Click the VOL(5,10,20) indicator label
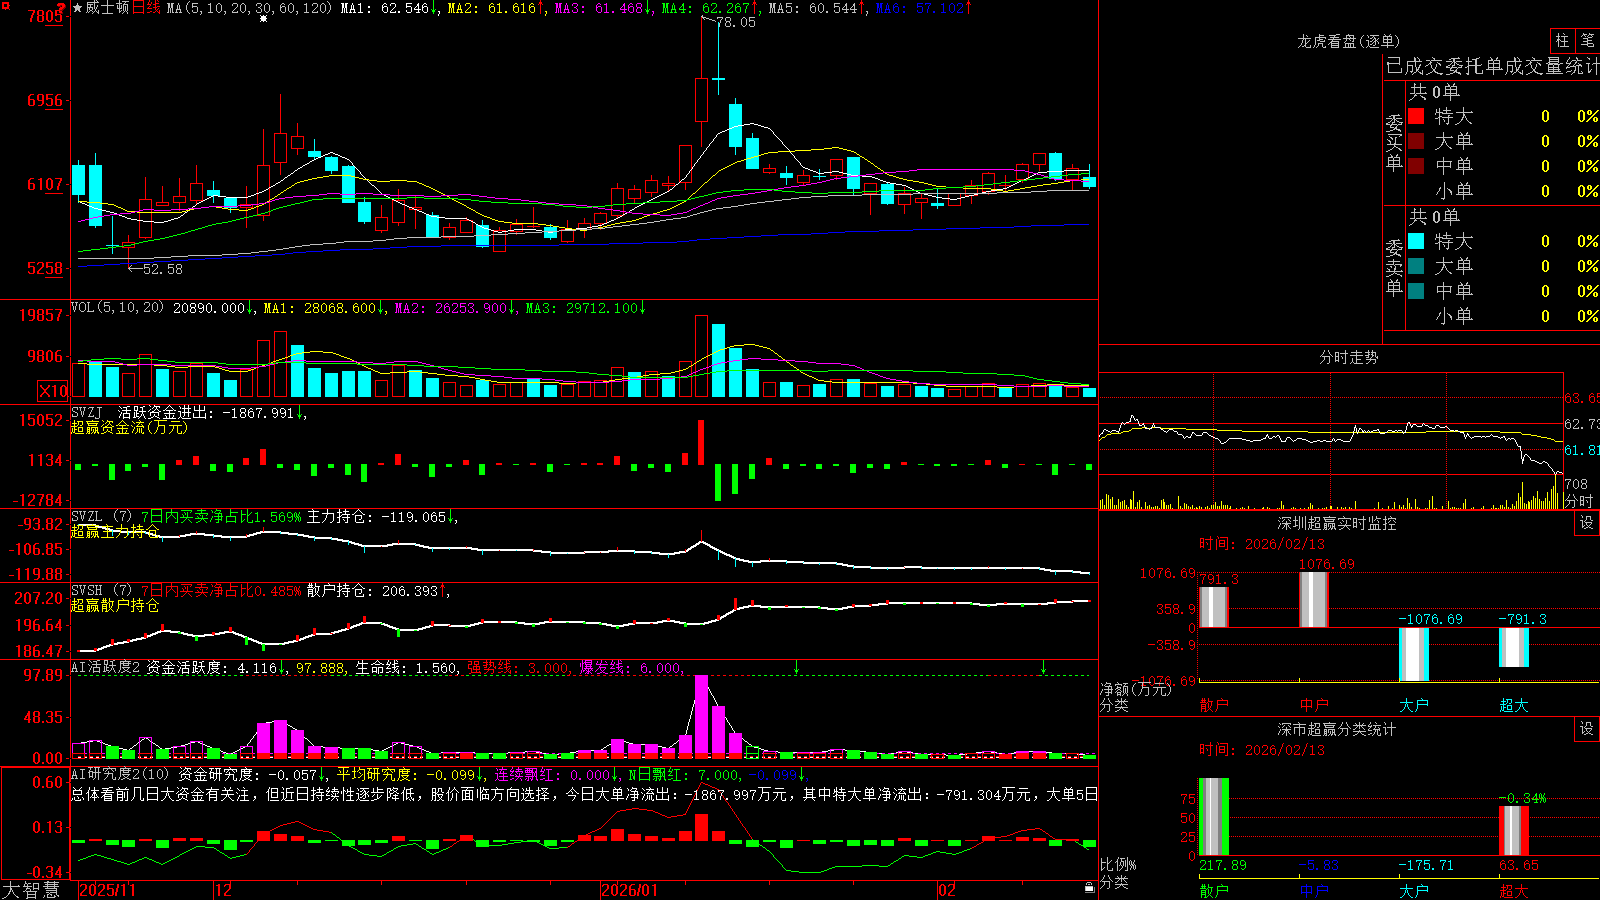Viewport: 1600px width, 900px height. coord(118,308)
